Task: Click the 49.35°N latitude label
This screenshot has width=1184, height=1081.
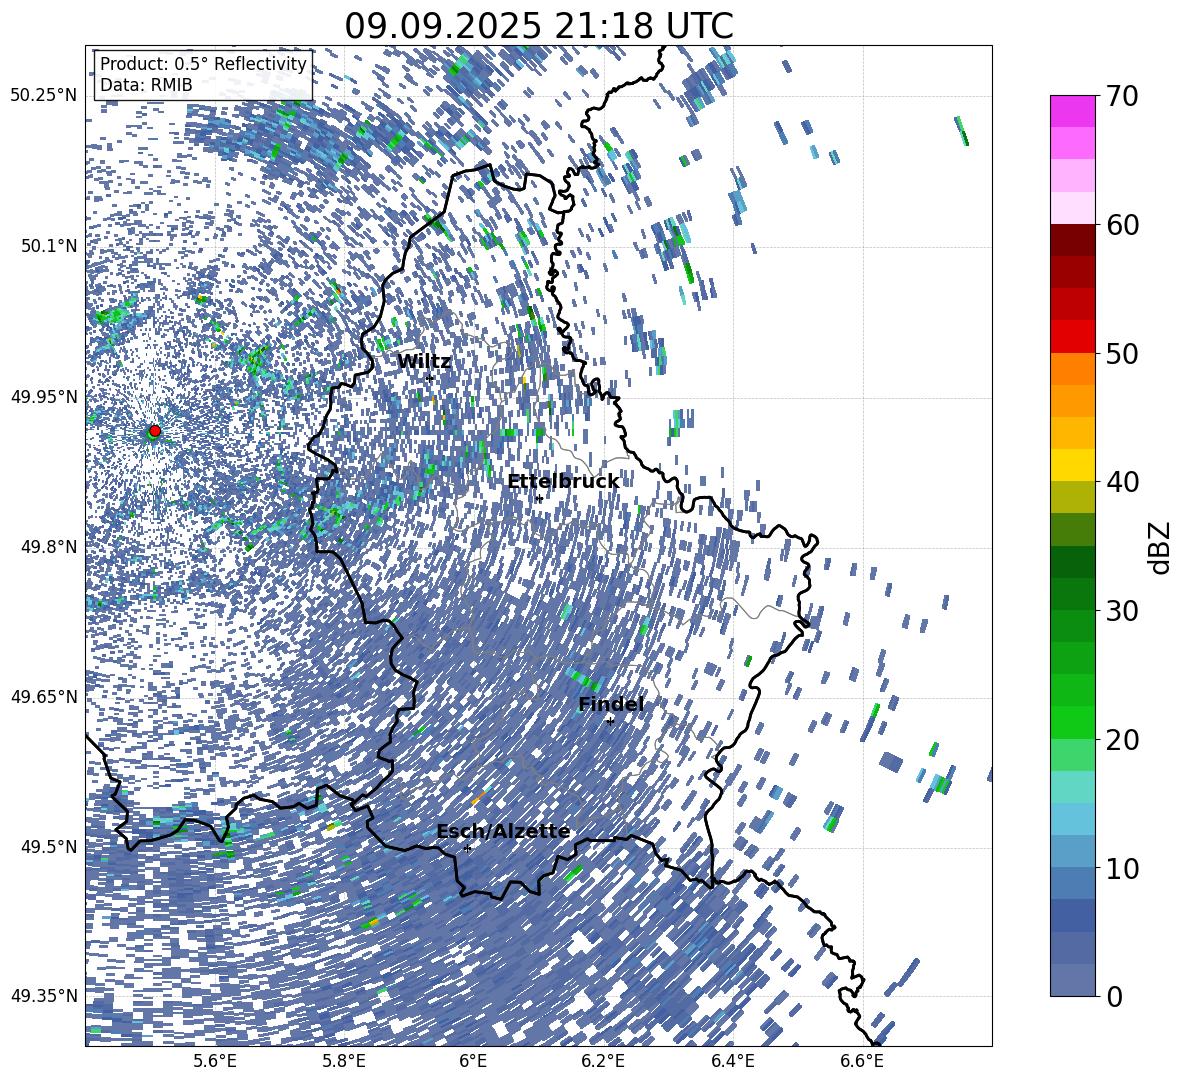Action: click(x=44, y=996)
